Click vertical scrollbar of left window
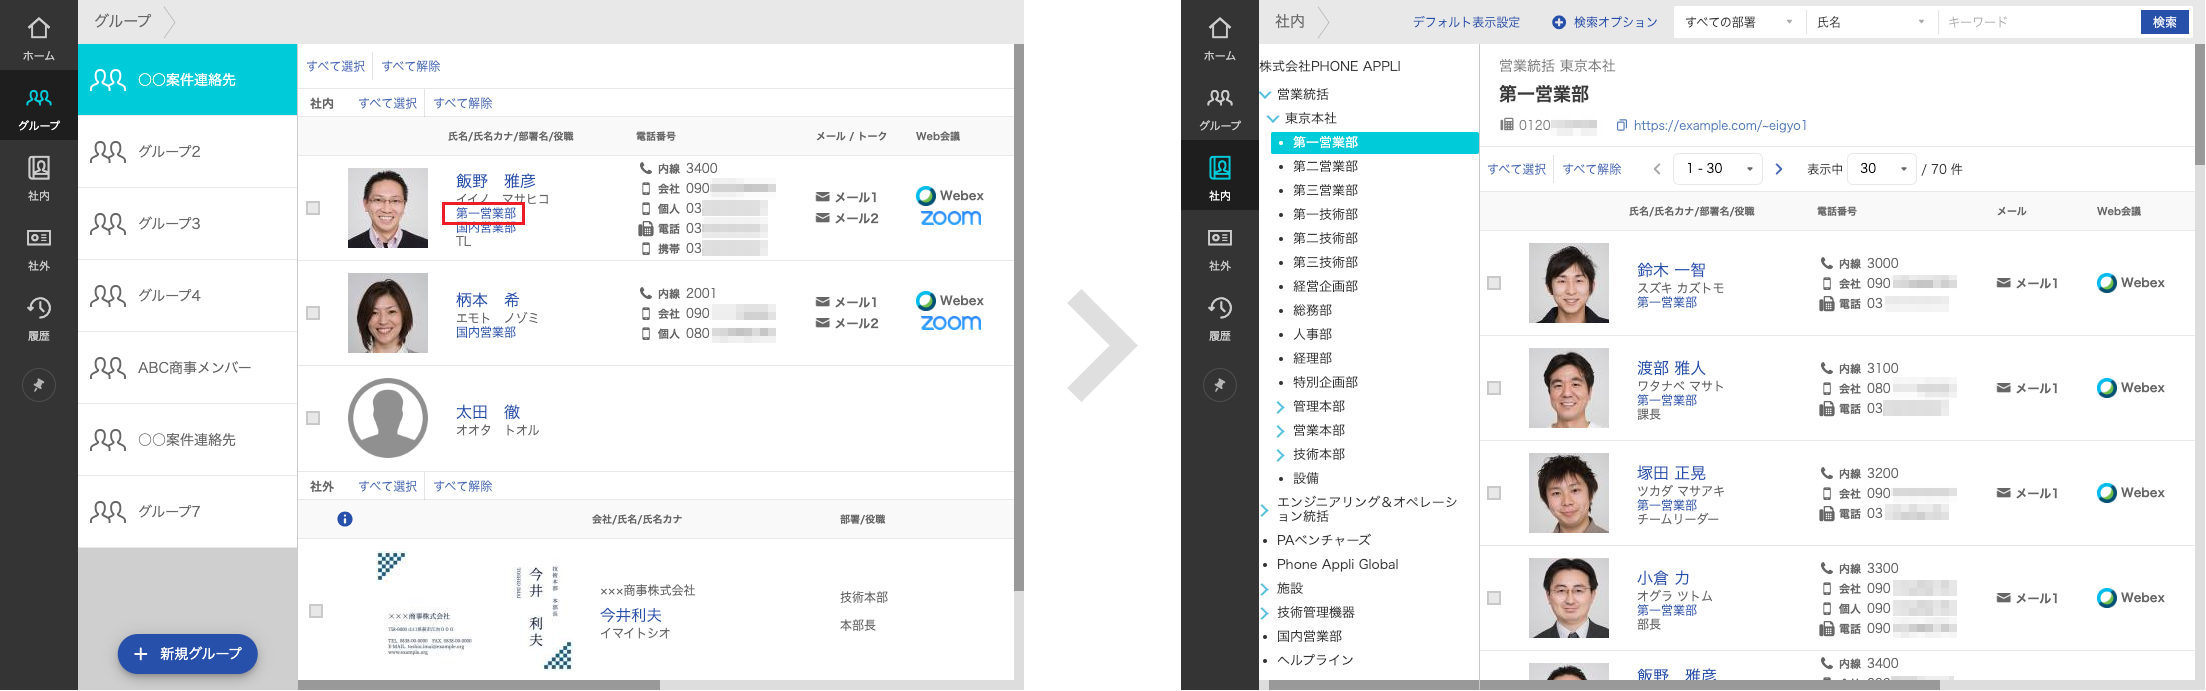The image size is (2206, 691). (1019, 318)
